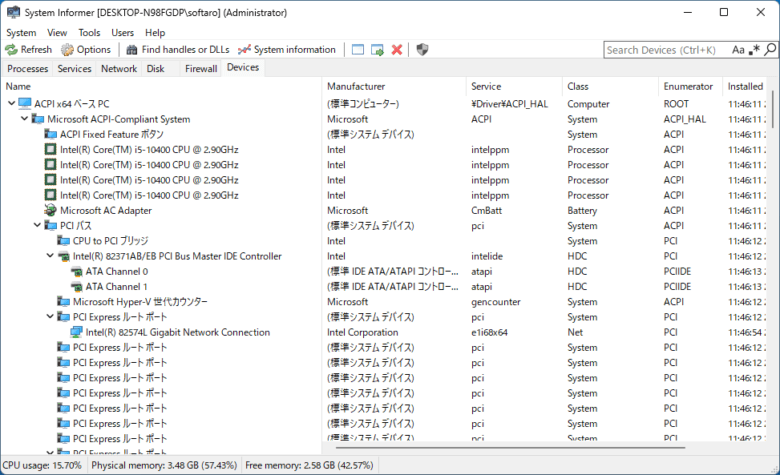The image size is (780, 475).
Task: Click the magnifier search icon
Action: pyautogui.click(x=770, y=50)
